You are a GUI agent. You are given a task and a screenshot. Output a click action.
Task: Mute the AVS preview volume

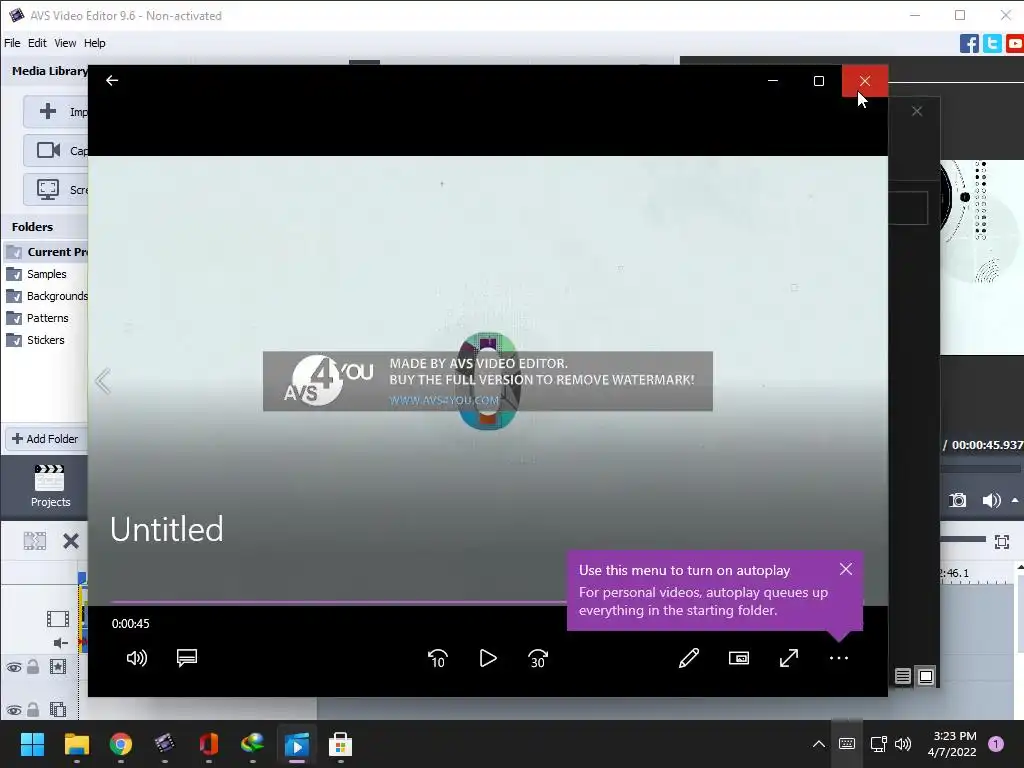991,500
